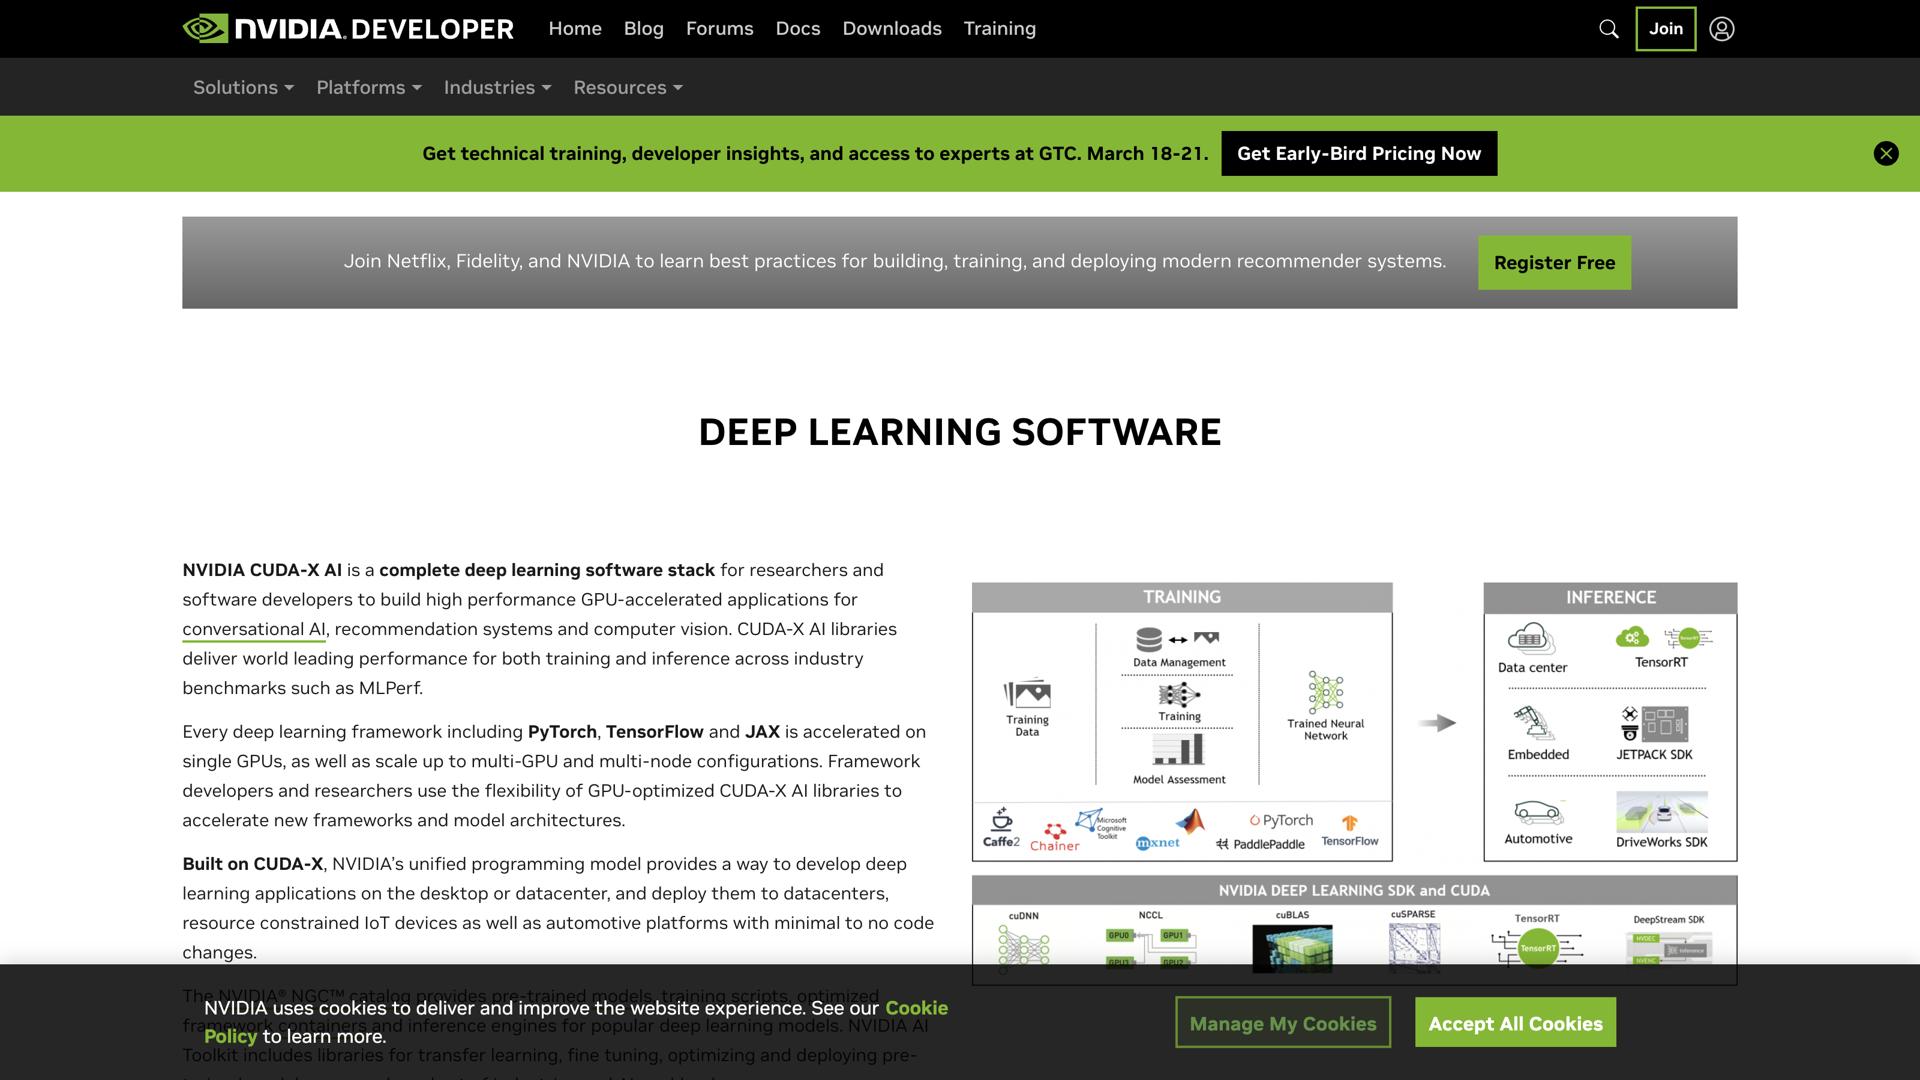
Task: Open the Blog section
Action: coord(643,28)
